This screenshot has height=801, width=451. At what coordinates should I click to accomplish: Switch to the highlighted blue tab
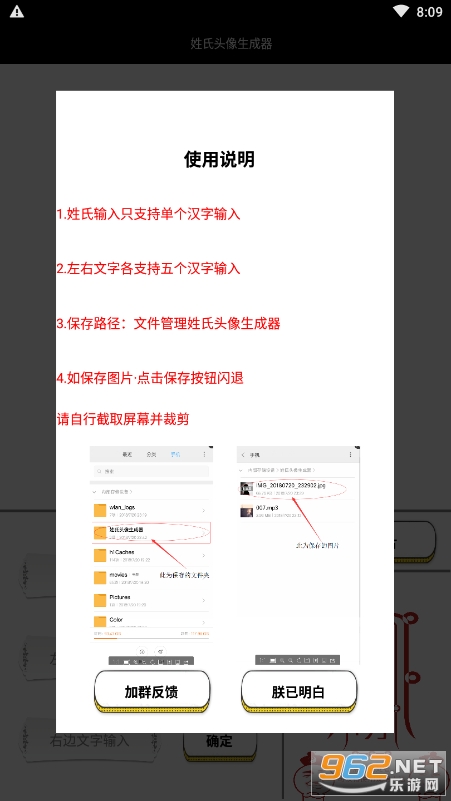pyautogui.click(x=175, y=454)
